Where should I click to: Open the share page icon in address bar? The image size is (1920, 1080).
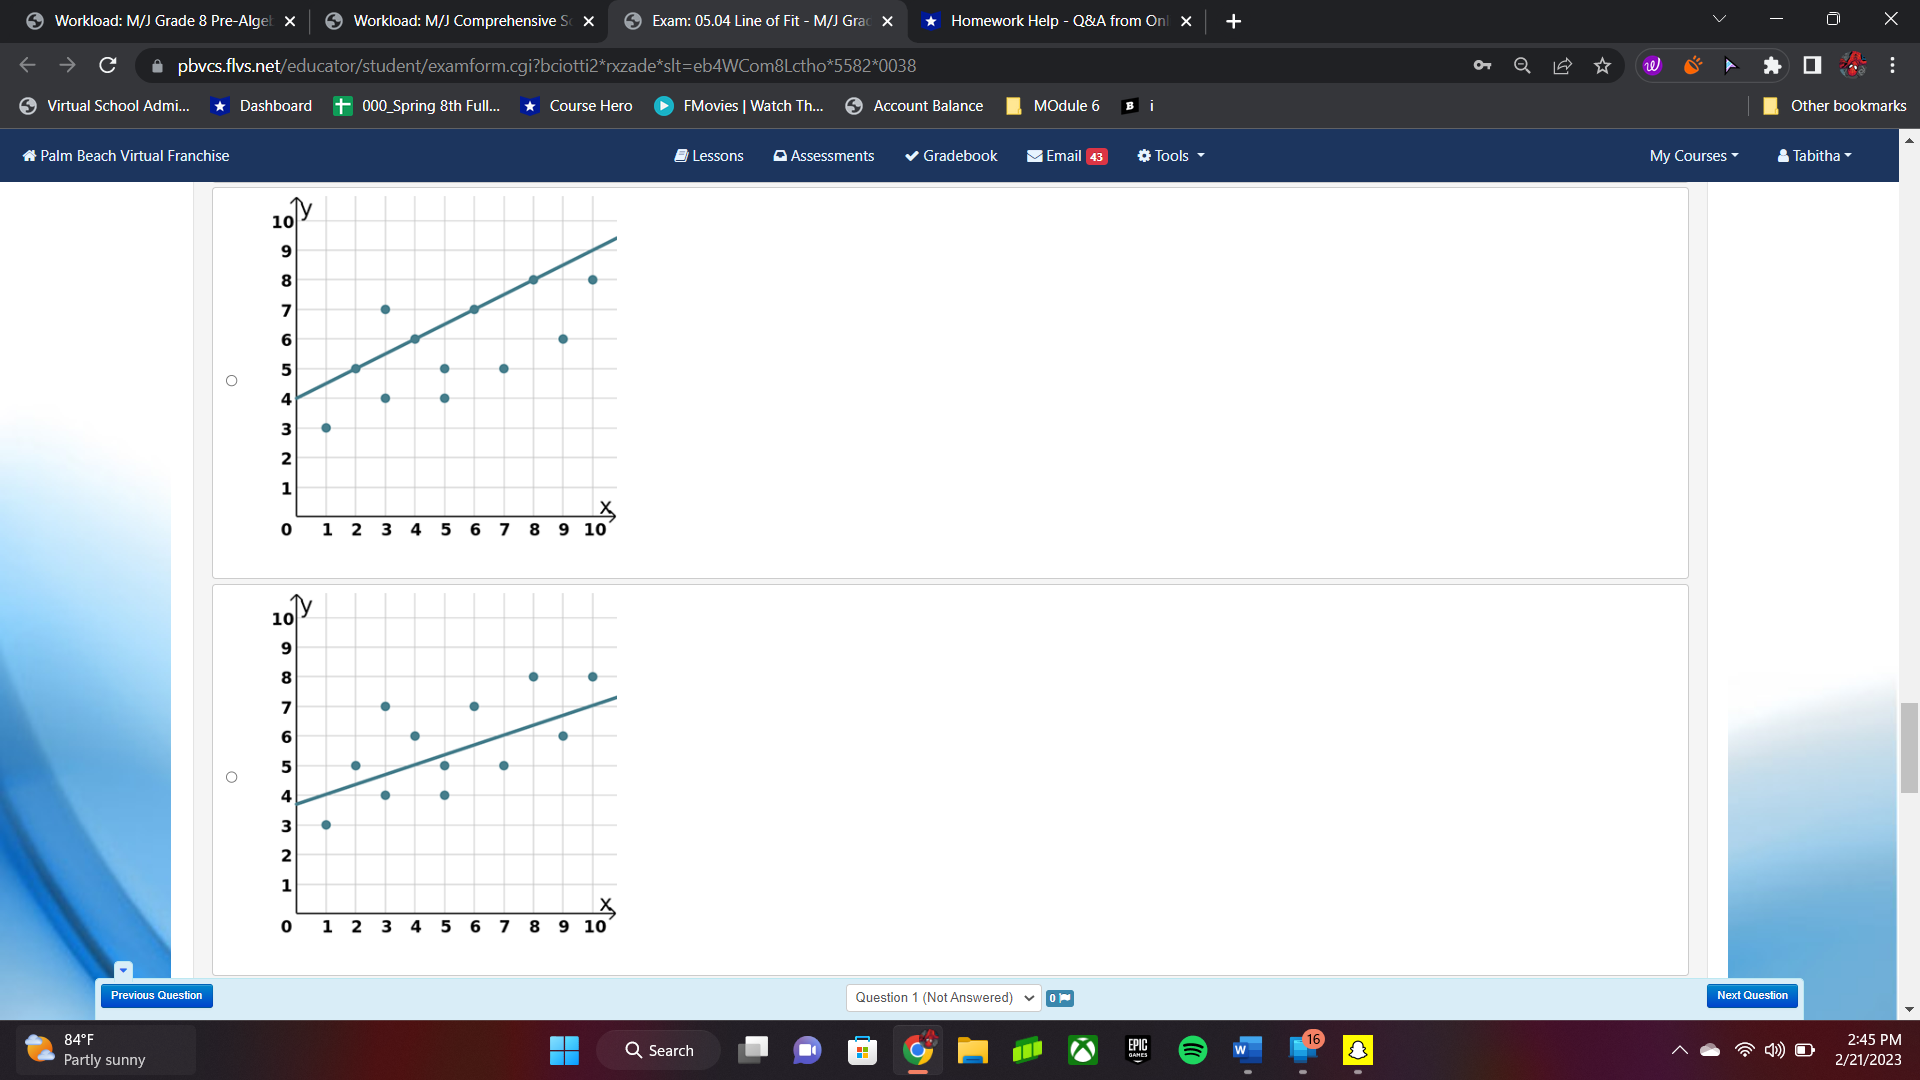click(x=1562, y=66)
